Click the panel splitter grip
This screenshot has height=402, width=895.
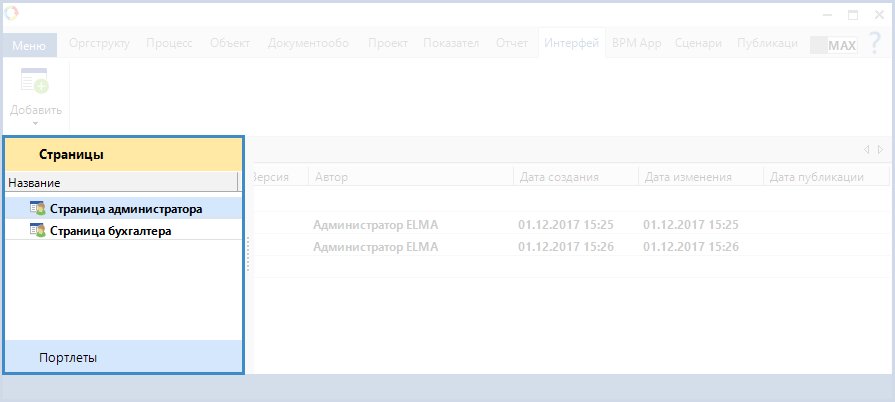tap(248, 254)
